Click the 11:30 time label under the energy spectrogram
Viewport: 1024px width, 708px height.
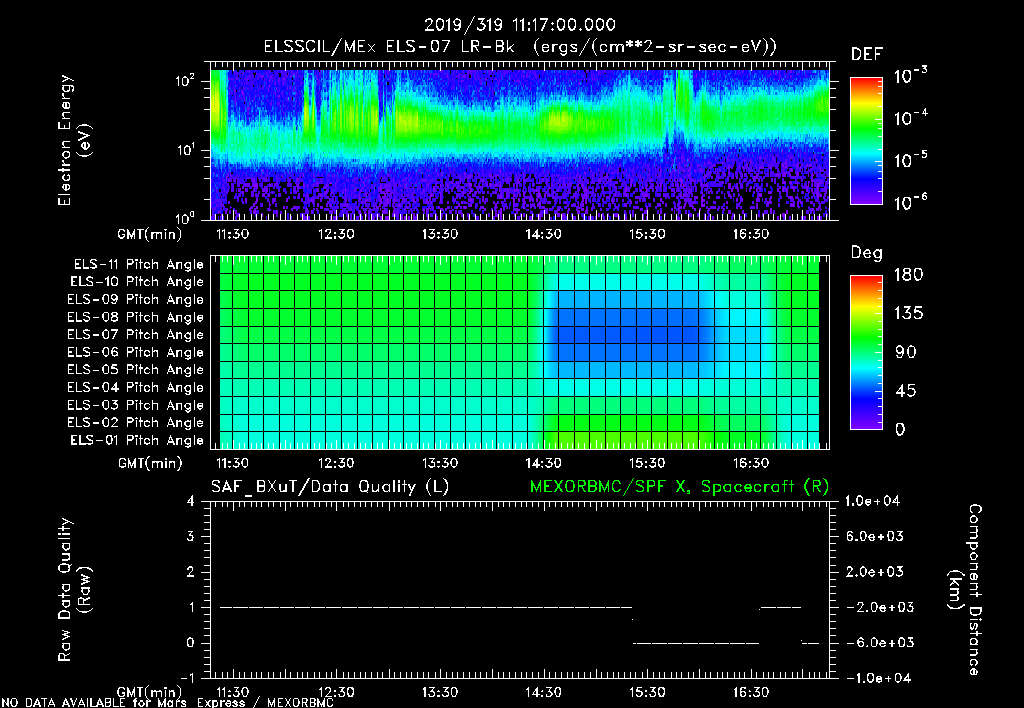(x=232, y=234)
